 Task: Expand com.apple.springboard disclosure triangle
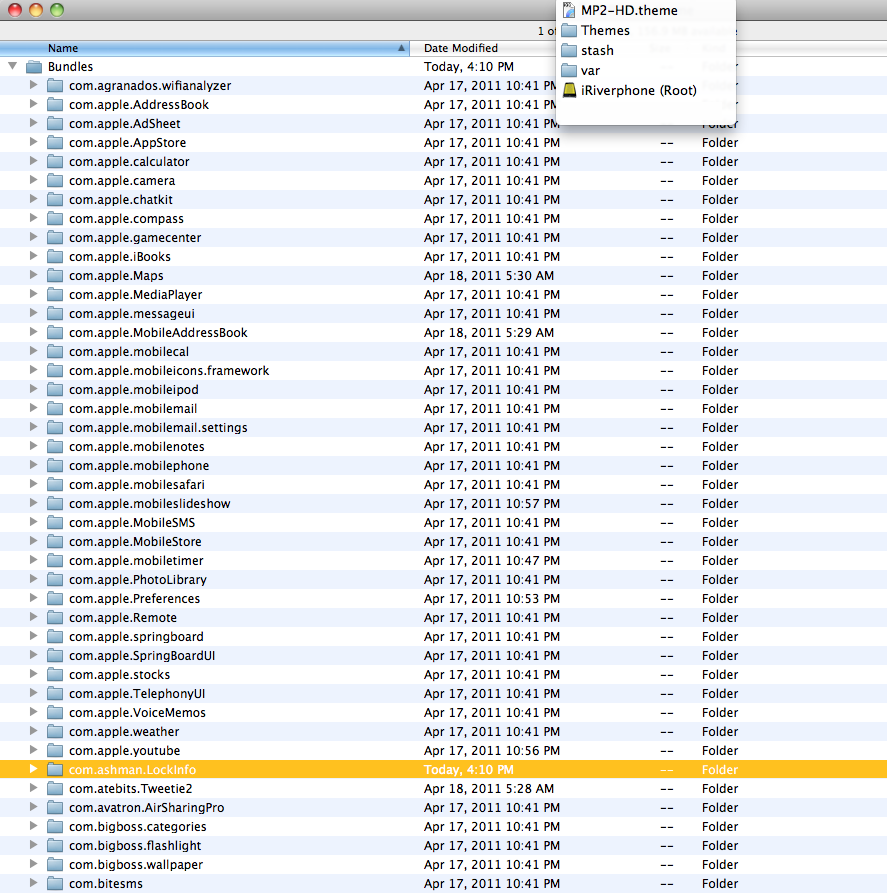[x=34, y=636]
